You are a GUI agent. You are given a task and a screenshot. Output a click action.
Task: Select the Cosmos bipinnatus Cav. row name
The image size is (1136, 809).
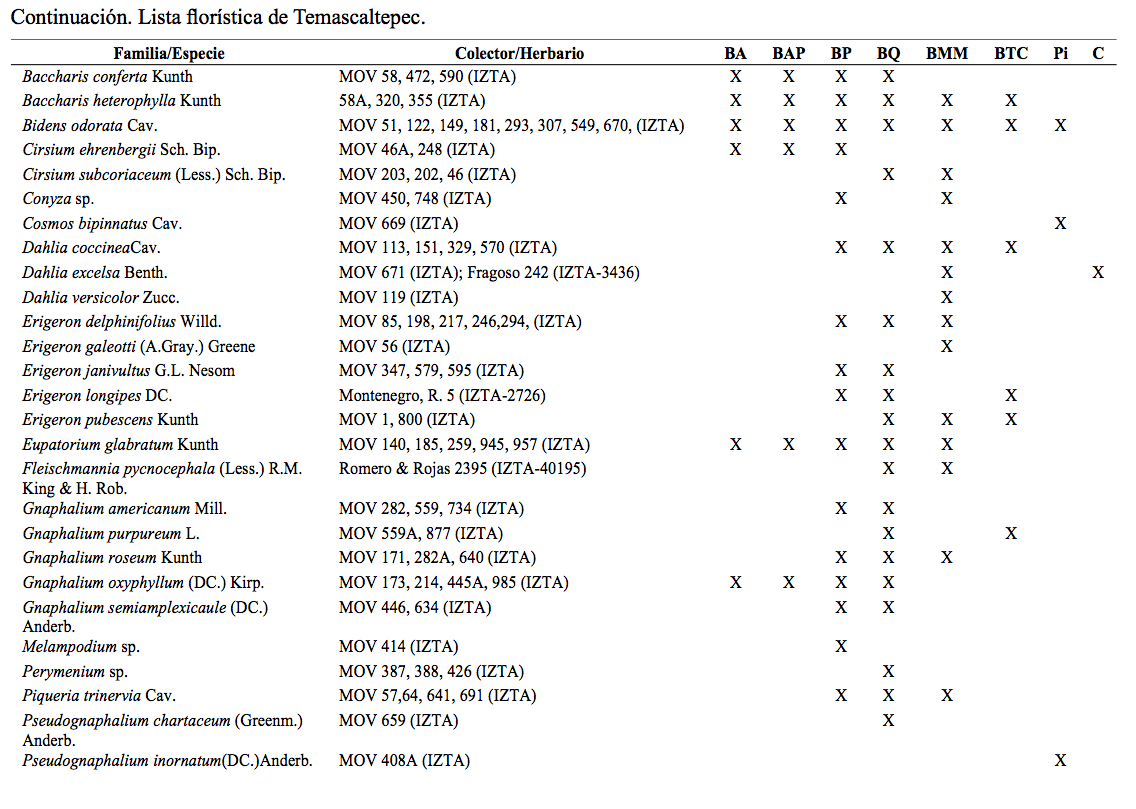pos(102,223)
